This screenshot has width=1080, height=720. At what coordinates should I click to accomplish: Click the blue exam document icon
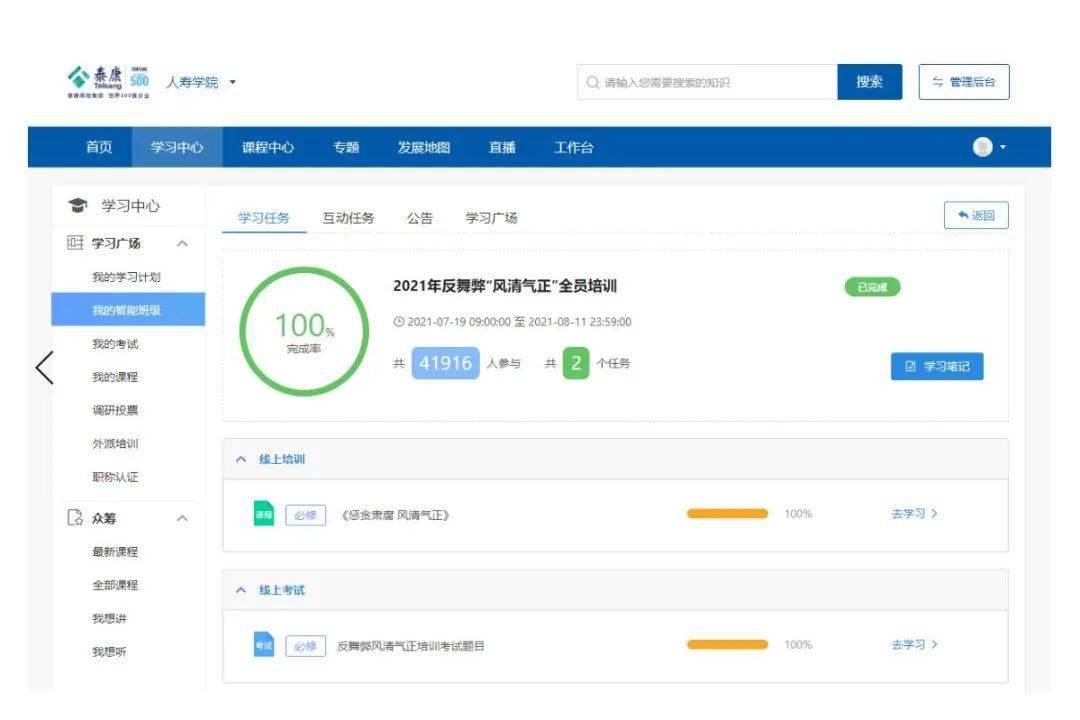point(263,646)
